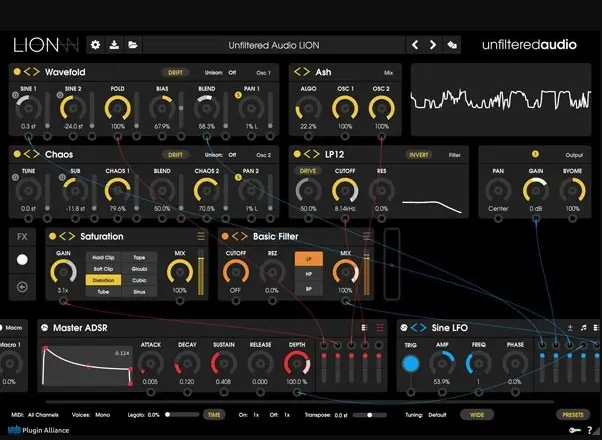This screenshot has height=440, width=602.
Task: Click the PAN 1 S badge icon
Action: coord(238,94)
